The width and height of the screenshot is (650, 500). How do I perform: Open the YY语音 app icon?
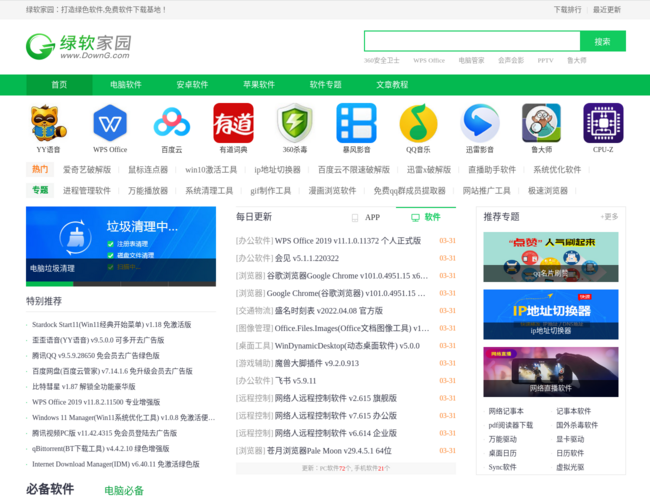click(x=48, y=123)
